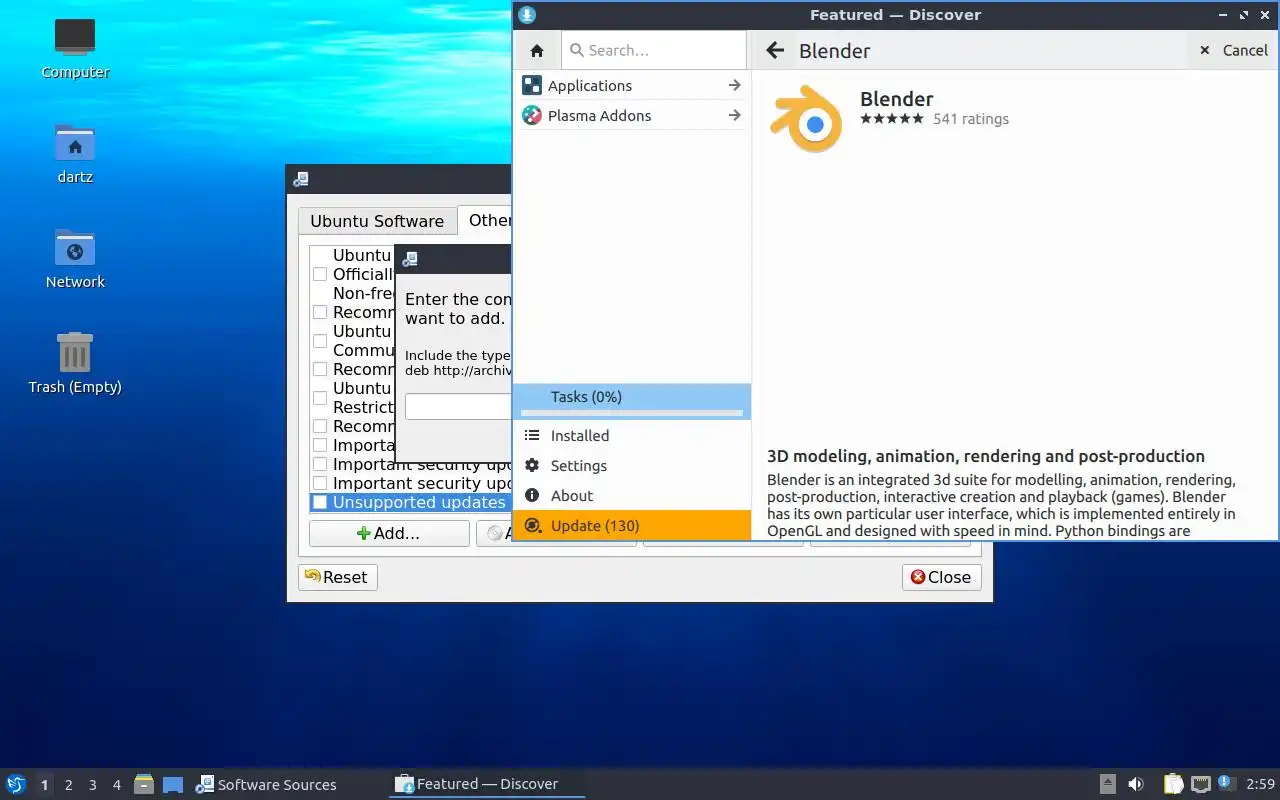Switch to the Ubuntu Software tab
This screenshot has width=1280, height=800.
click(x=377, y=221)
